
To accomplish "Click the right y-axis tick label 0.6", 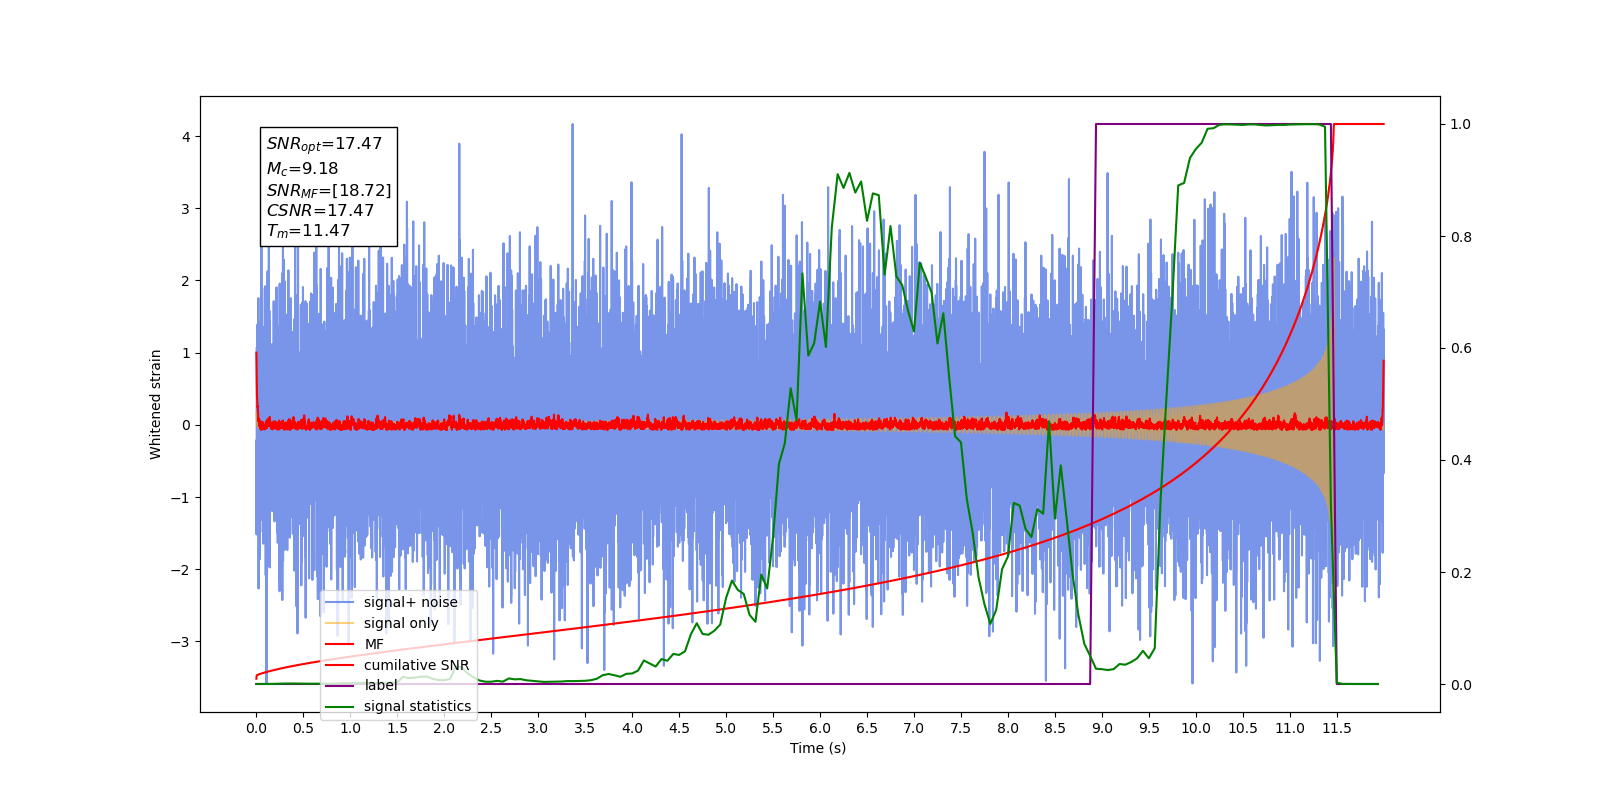I will (x=1461, y=348).
